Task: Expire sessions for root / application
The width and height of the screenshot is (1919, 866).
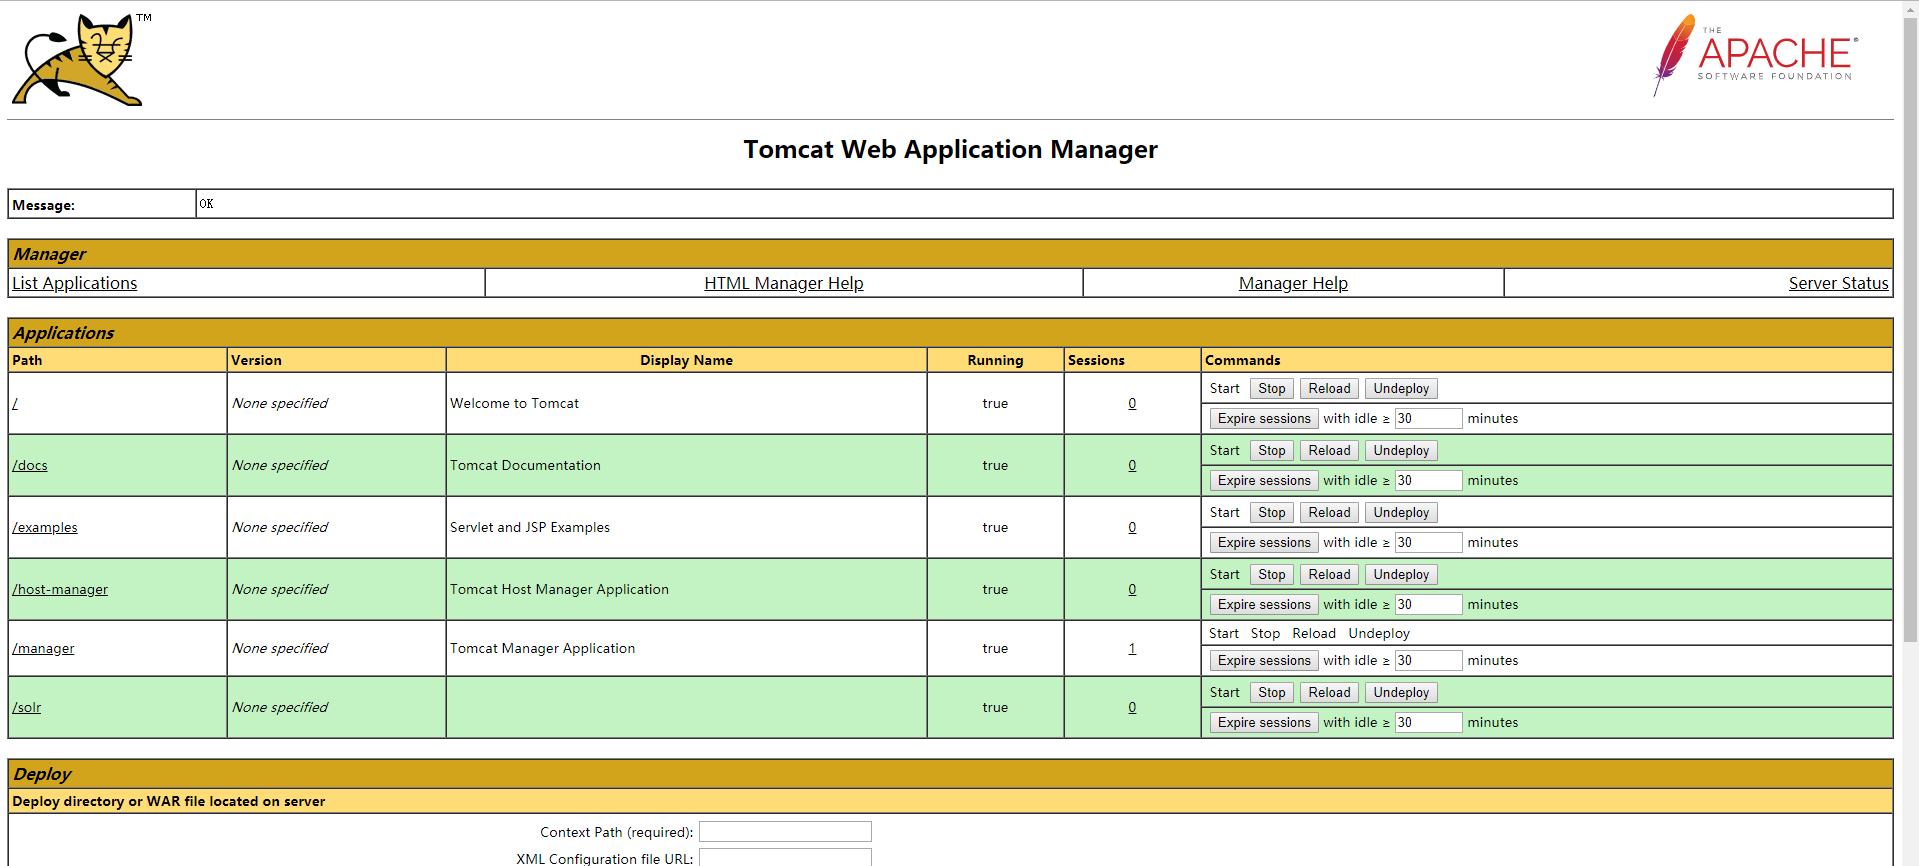Action: pyautogui.click(x=1264, y=419)
